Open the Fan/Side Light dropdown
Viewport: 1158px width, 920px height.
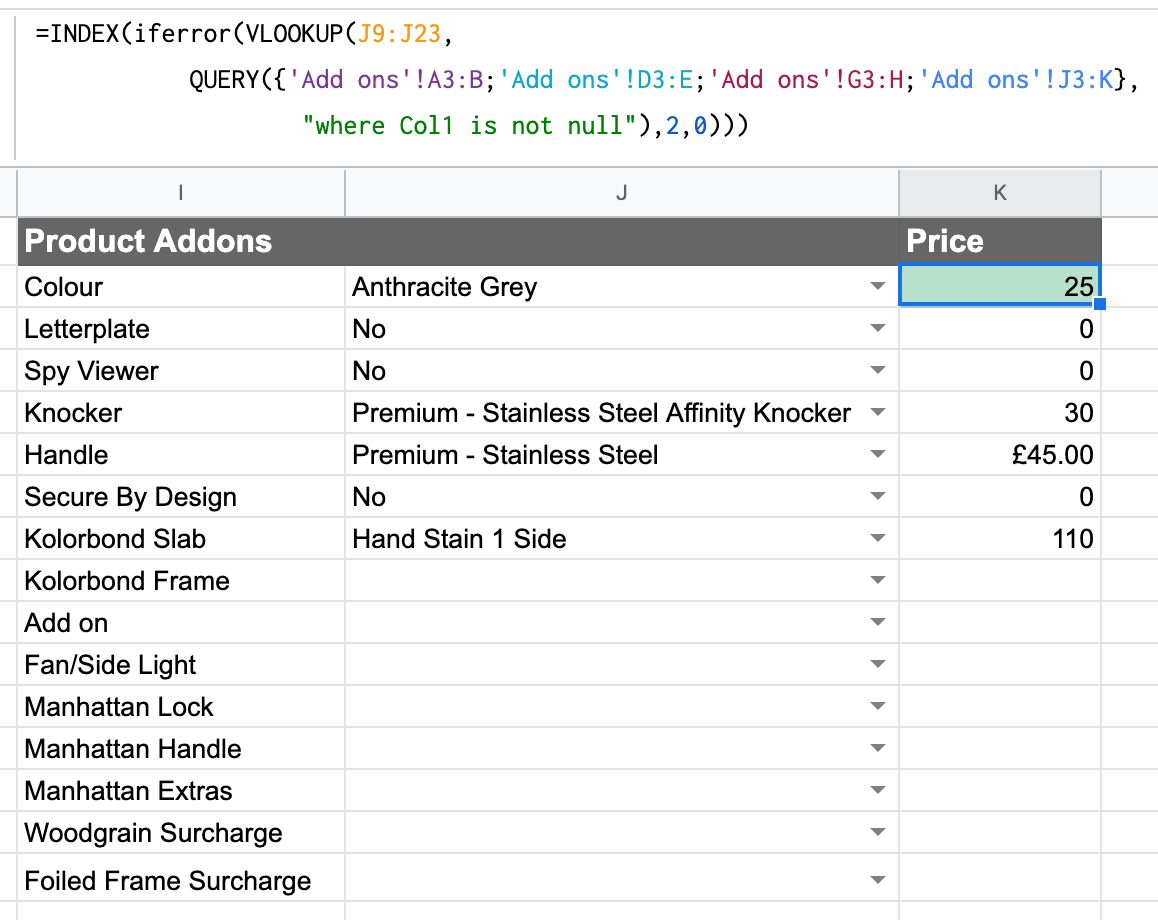tap(878, 665)
